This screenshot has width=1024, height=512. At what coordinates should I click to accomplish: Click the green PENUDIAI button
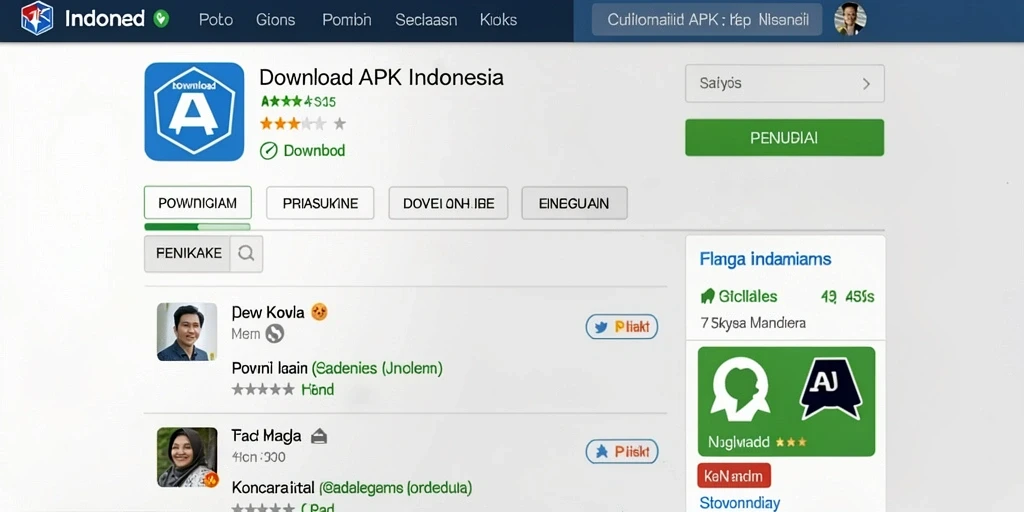tap(784, 138)
